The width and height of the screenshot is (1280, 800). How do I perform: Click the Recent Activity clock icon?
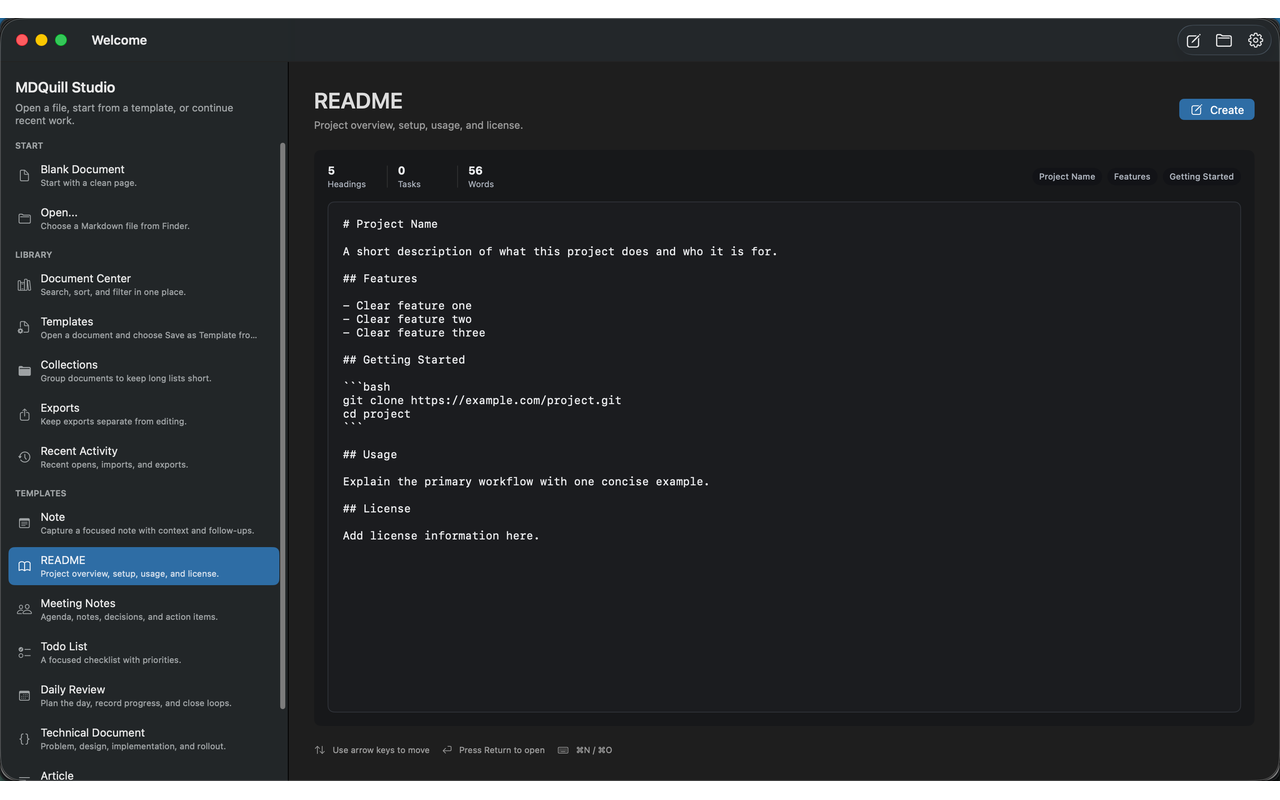coord(25,457)
